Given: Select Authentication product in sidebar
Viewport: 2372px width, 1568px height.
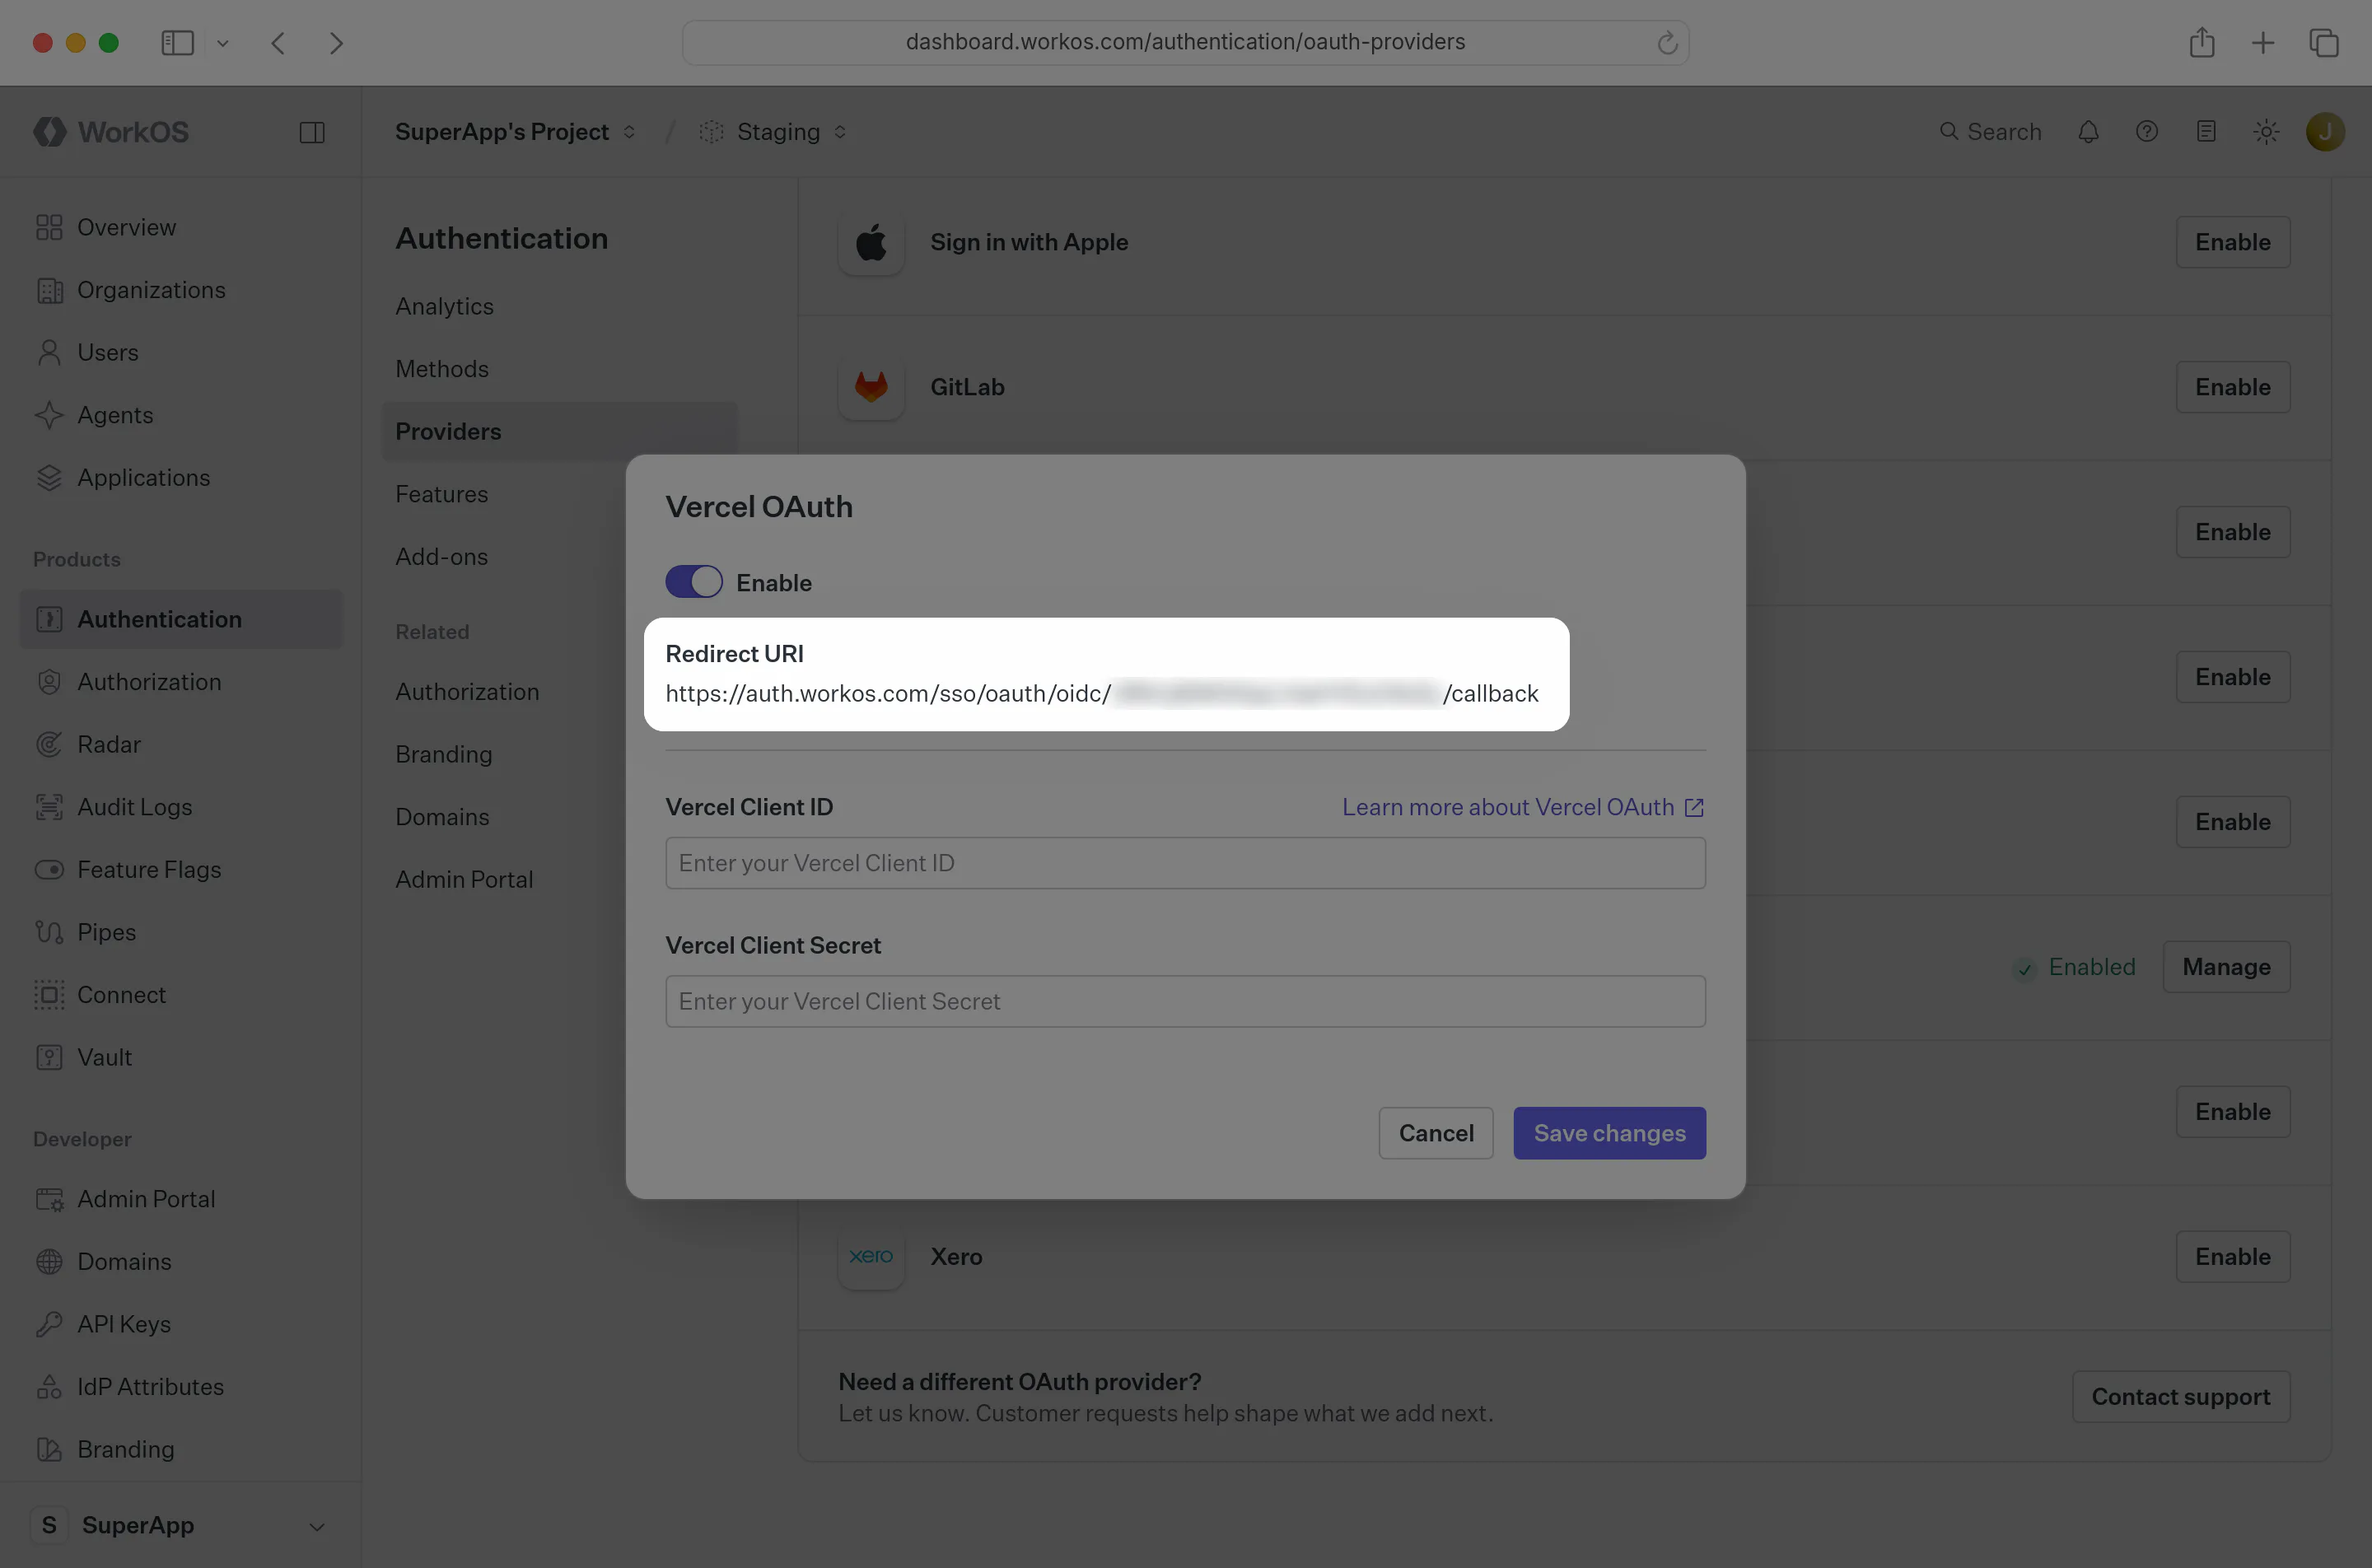Looking at the screenshot, I should 180,619.
